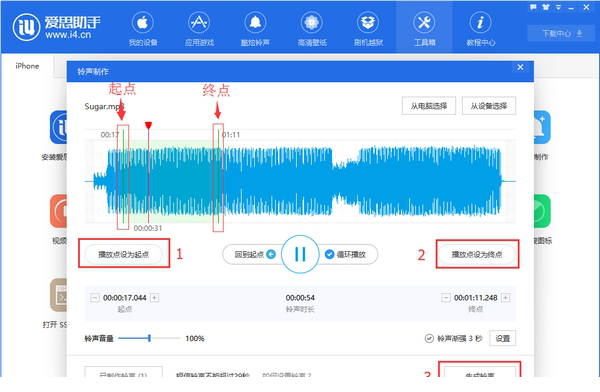Click the 铃声制作 dialog title
Screen dimensions: 600x392
[93, 71]
